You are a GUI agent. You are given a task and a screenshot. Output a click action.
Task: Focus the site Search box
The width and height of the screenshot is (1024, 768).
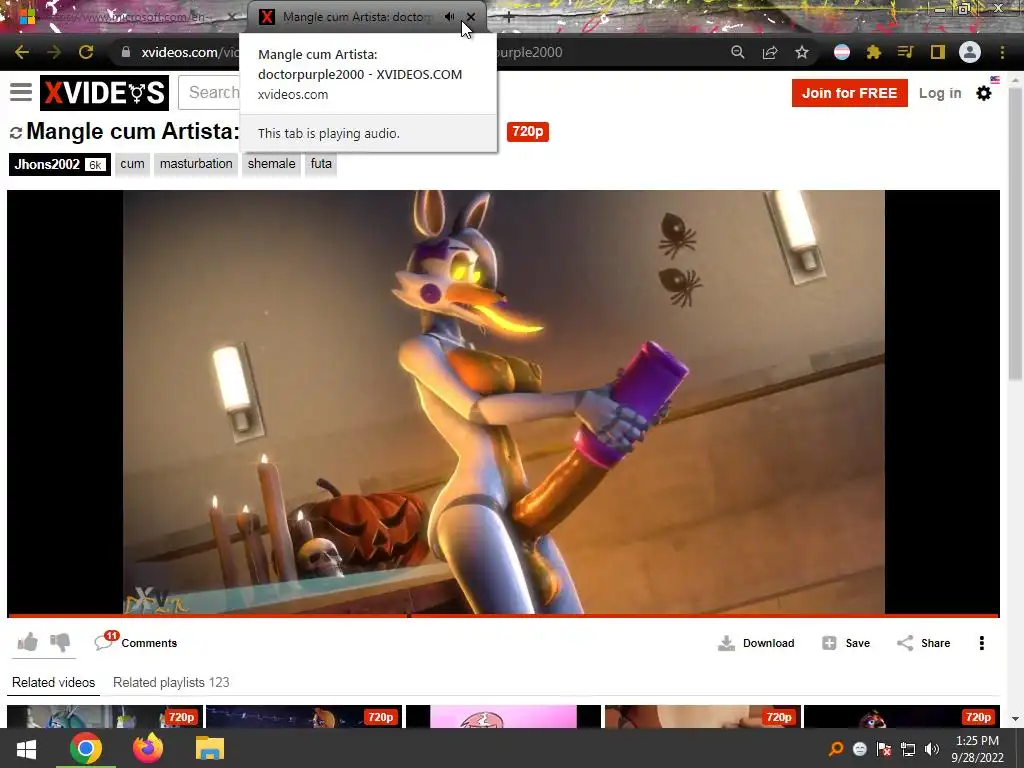[210, 92]
